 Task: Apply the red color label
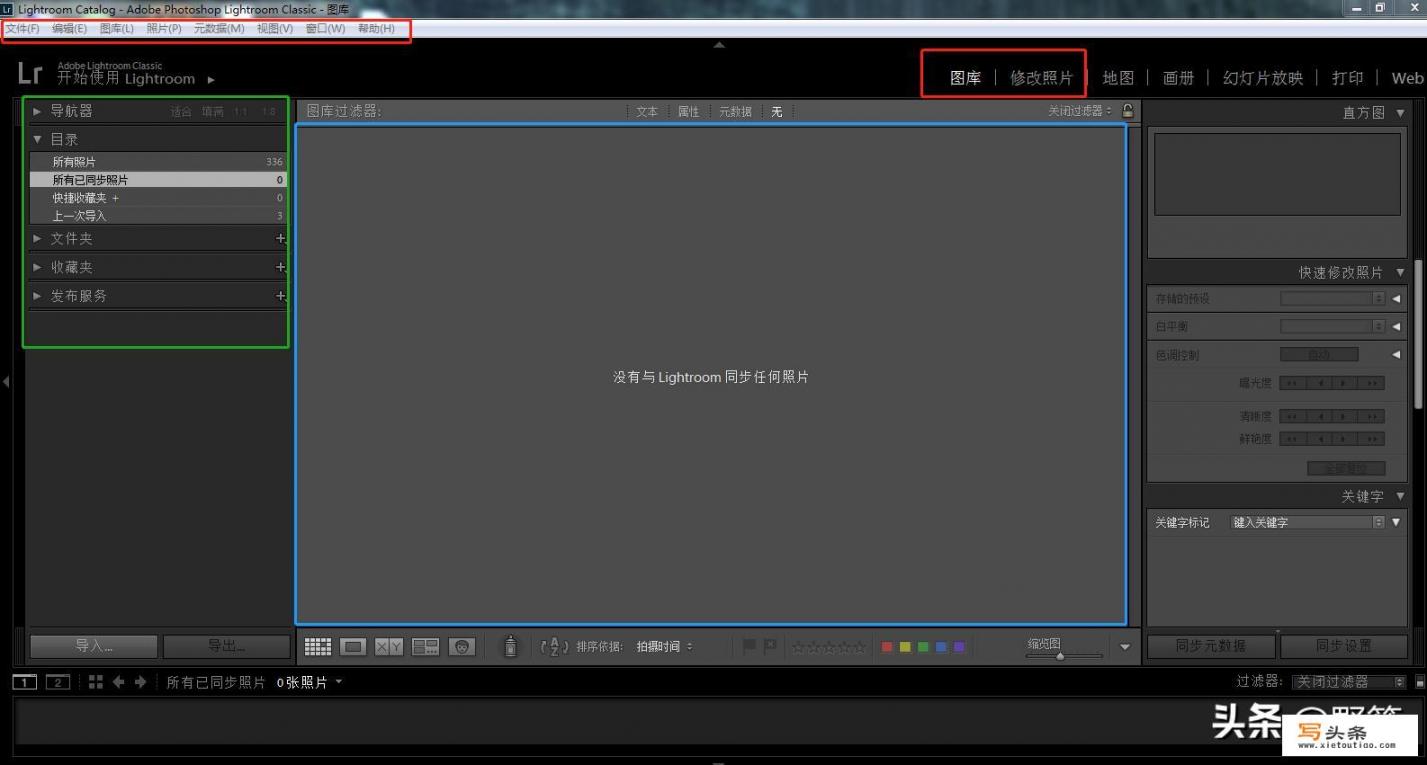[x=887, y=647]
